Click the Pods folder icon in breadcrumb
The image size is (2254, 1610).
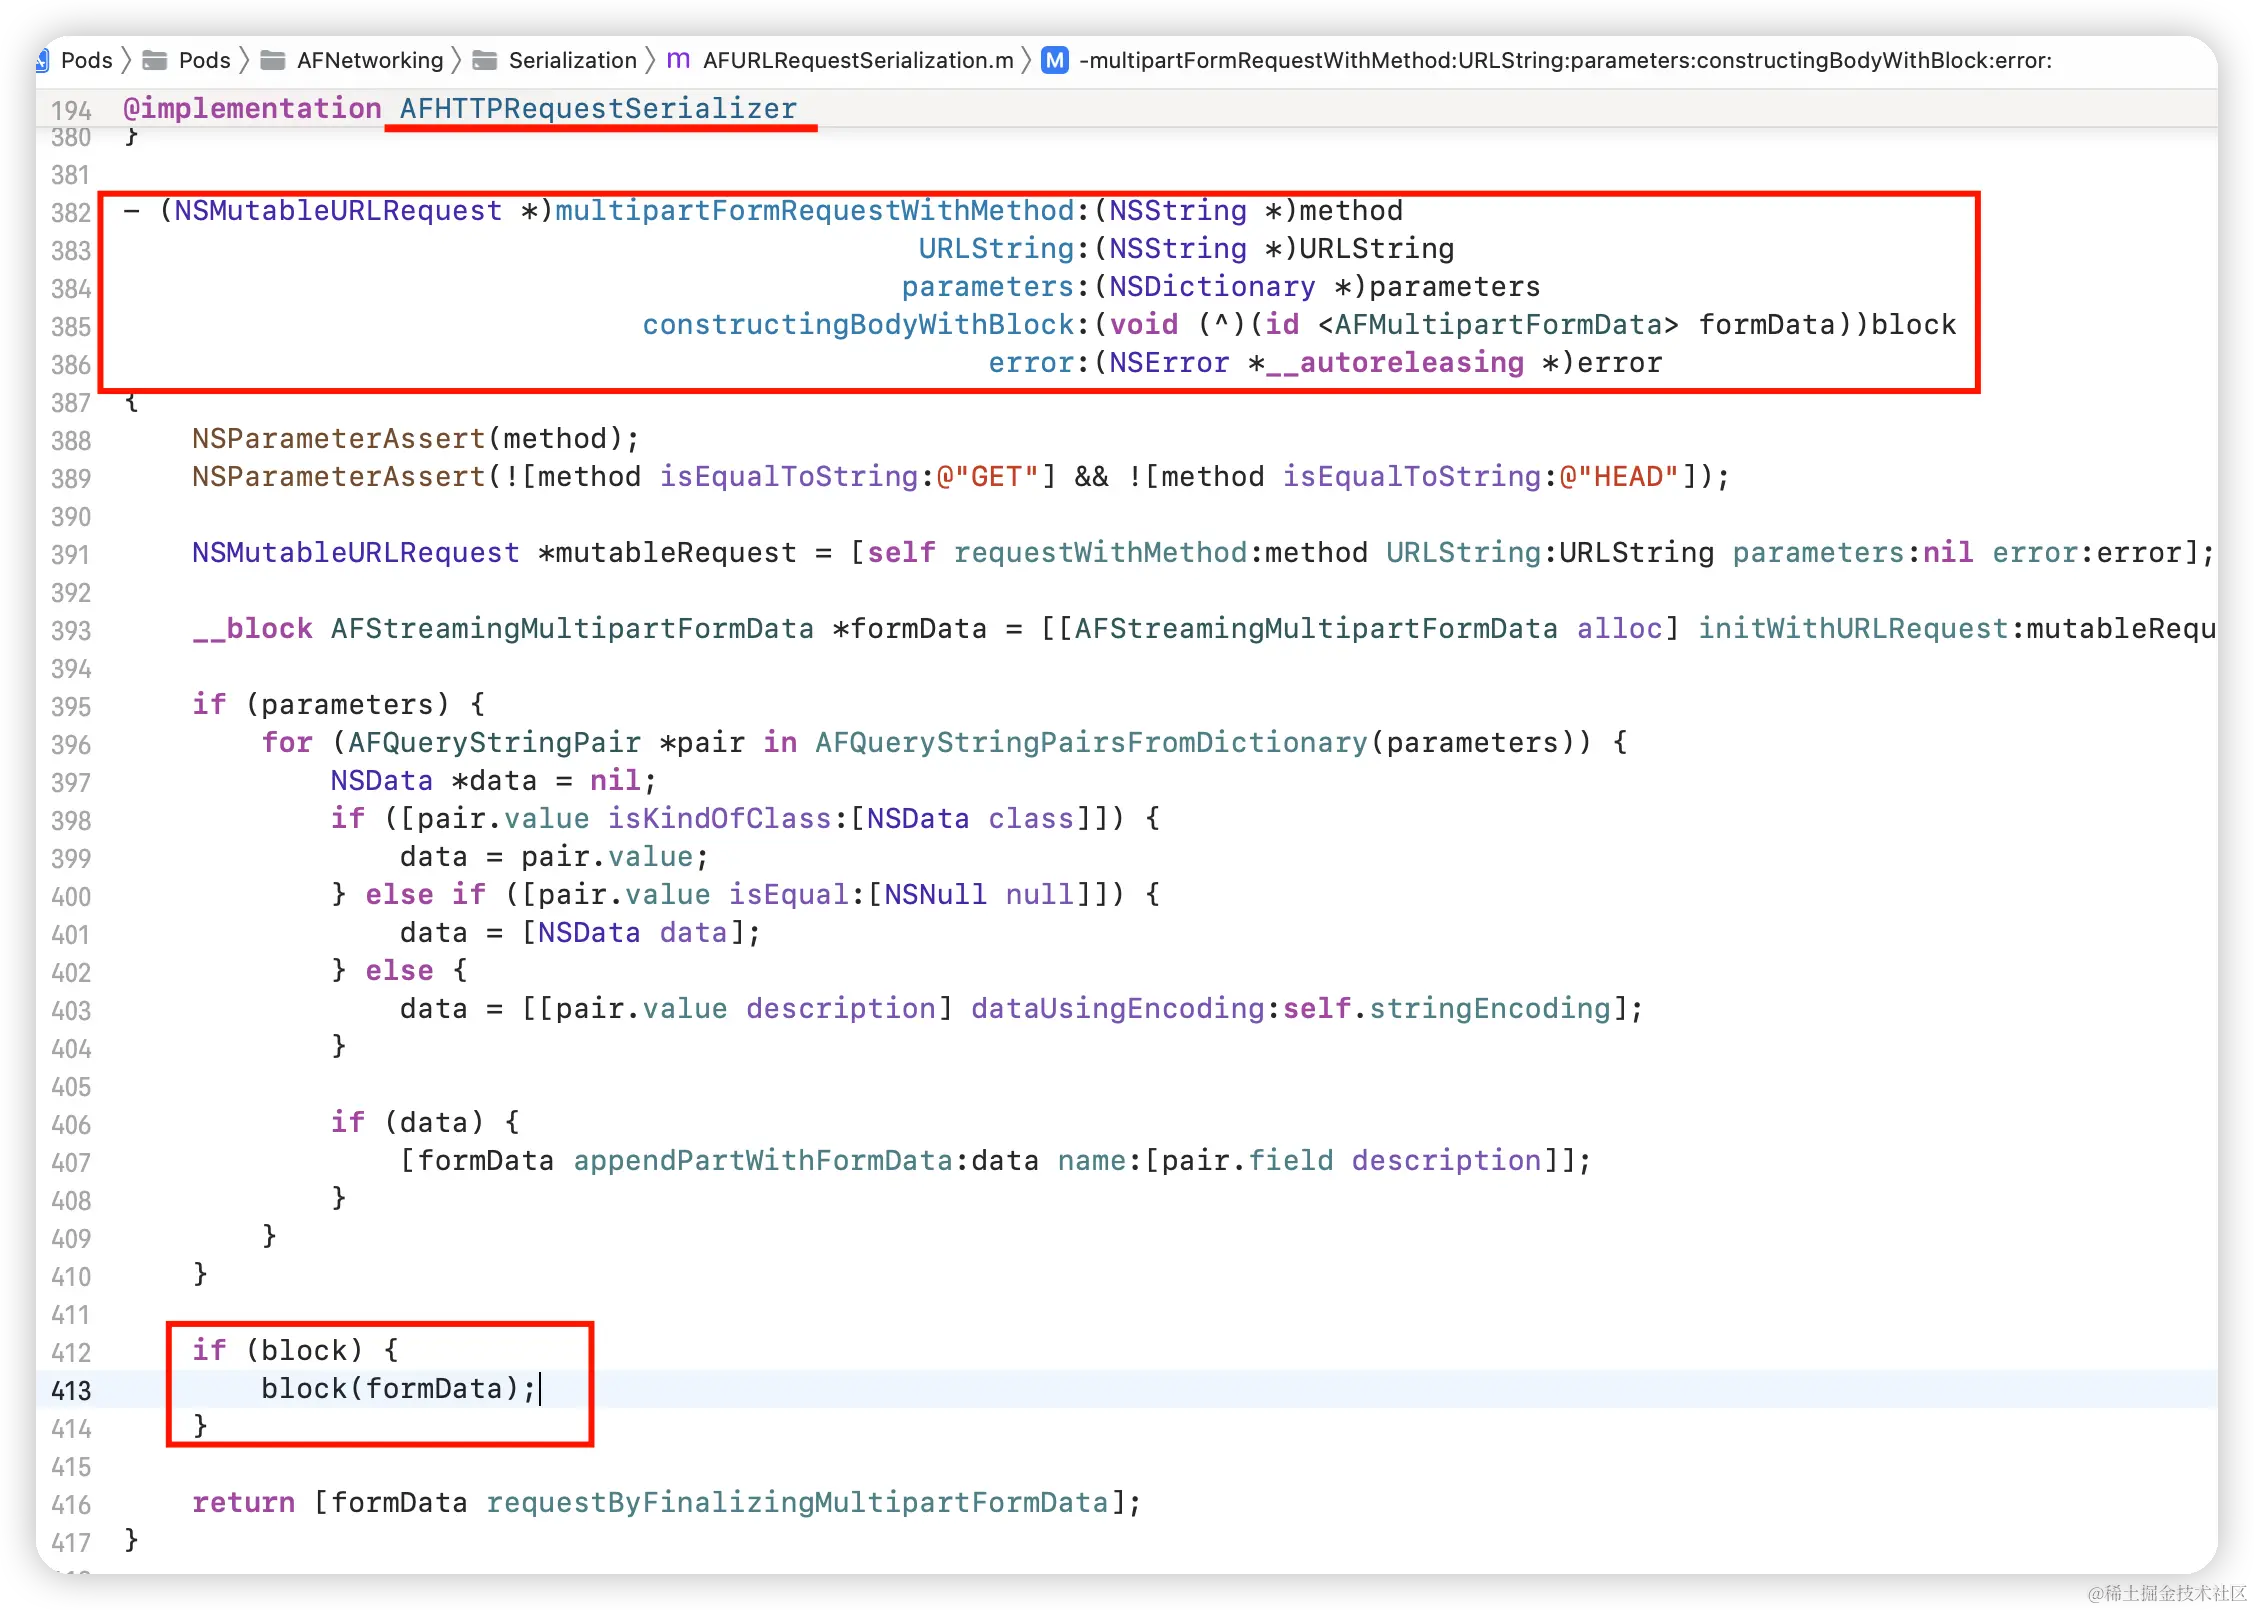click(155, 61)
